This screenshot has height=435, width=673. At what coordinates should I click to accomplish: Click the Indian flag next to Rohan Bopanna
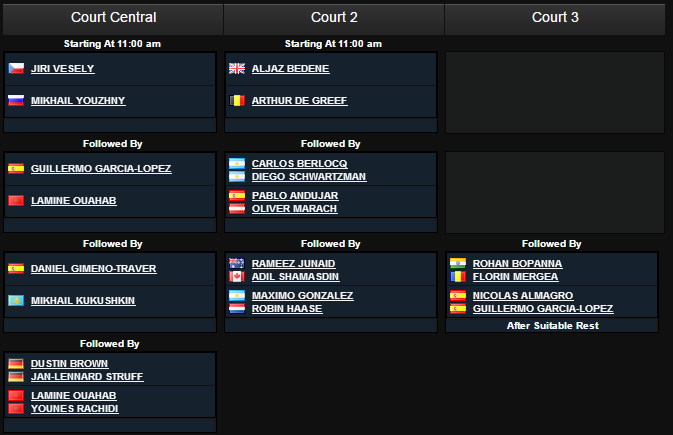click(458, 263)
